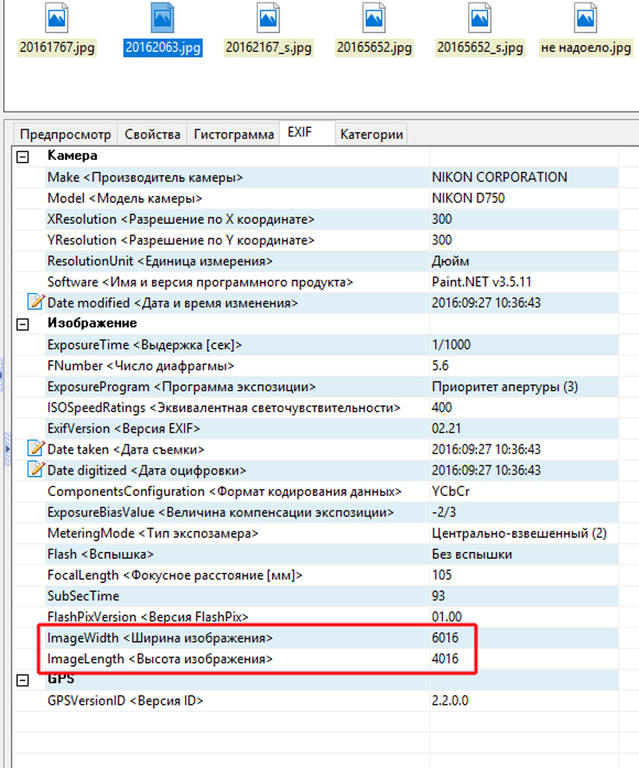639x768 pixels.
Task: Click the NIKON D750 value
Action: click(468, 198)
